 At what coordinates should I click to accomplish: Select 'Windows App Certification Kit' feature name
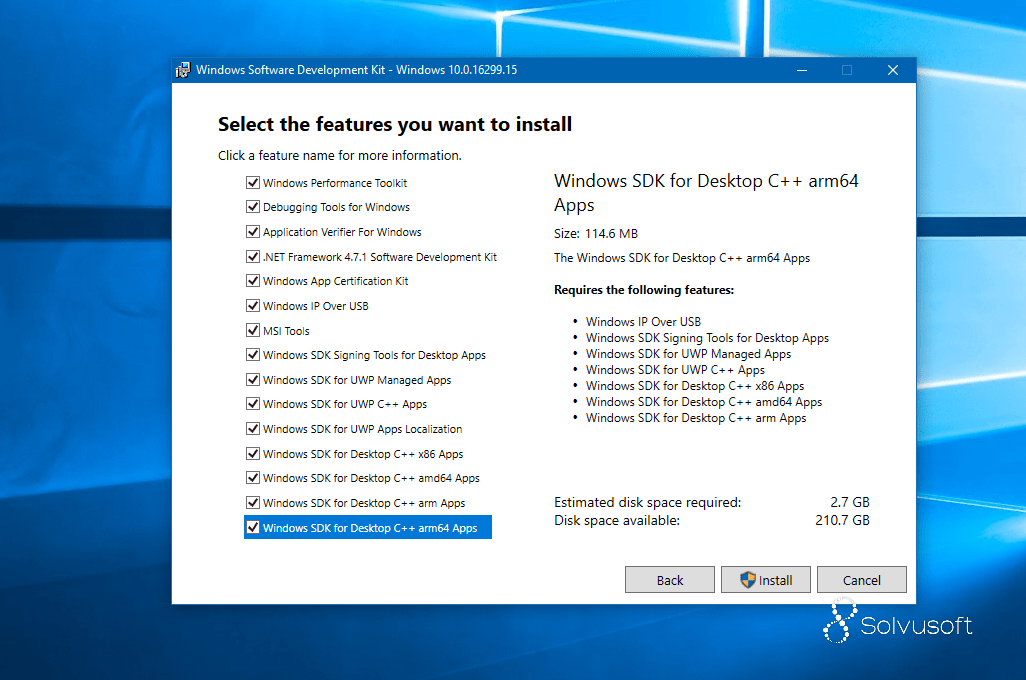[x=336, y=281]
